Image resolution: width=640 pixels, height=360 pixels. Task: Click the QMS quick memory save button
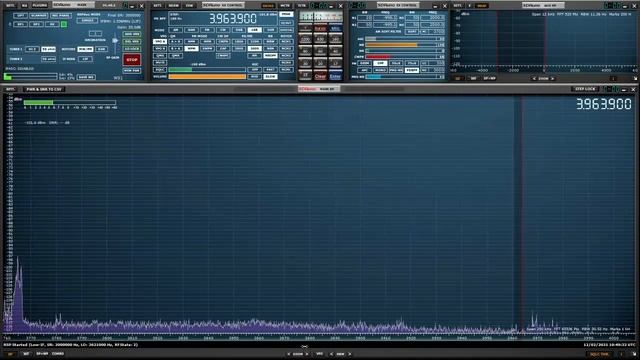160,56
